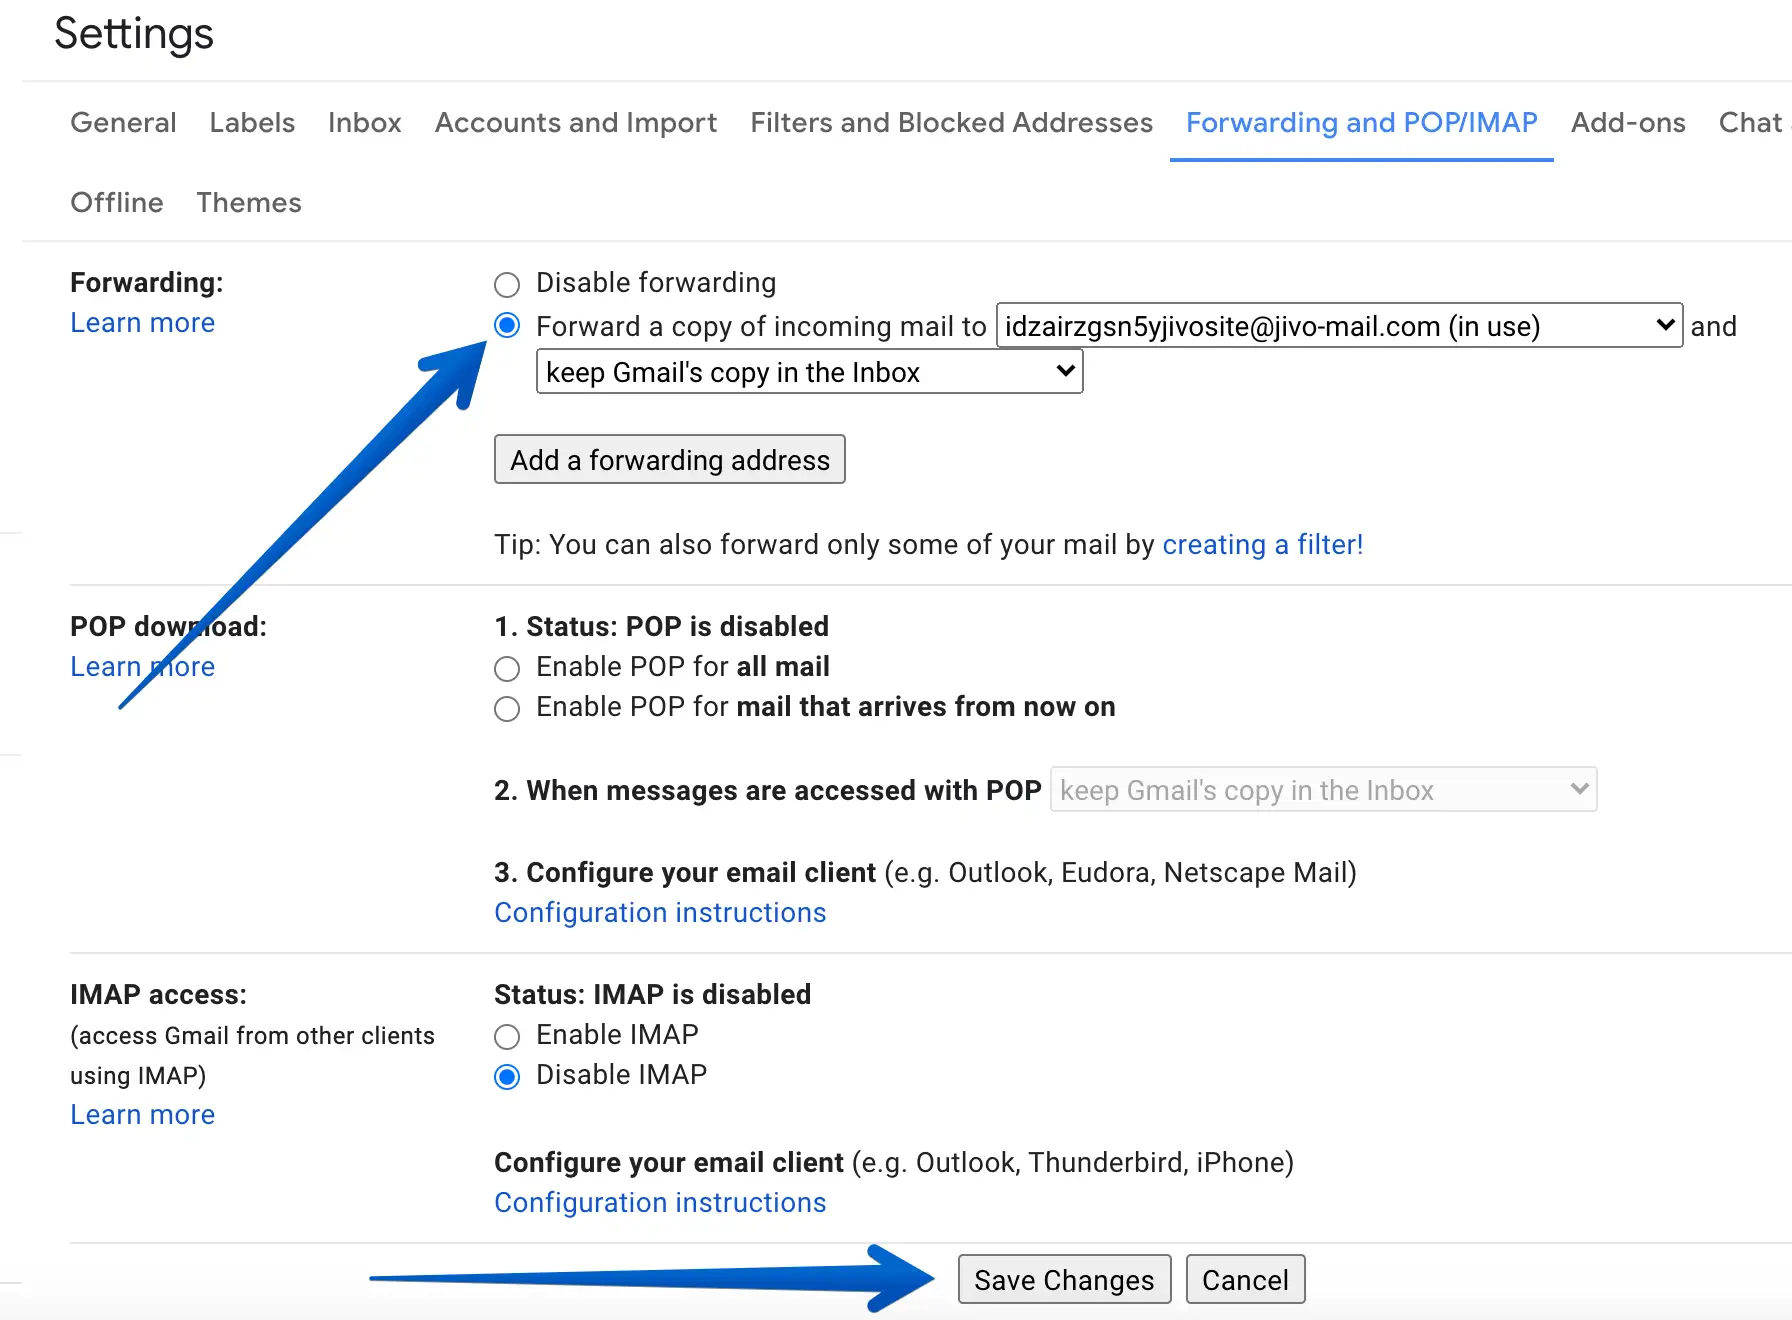Image resolution: width=1792 pixels, height=1320 pixels.
Task: Go to the Accounts and Import tab
Action: pos(576,123)
